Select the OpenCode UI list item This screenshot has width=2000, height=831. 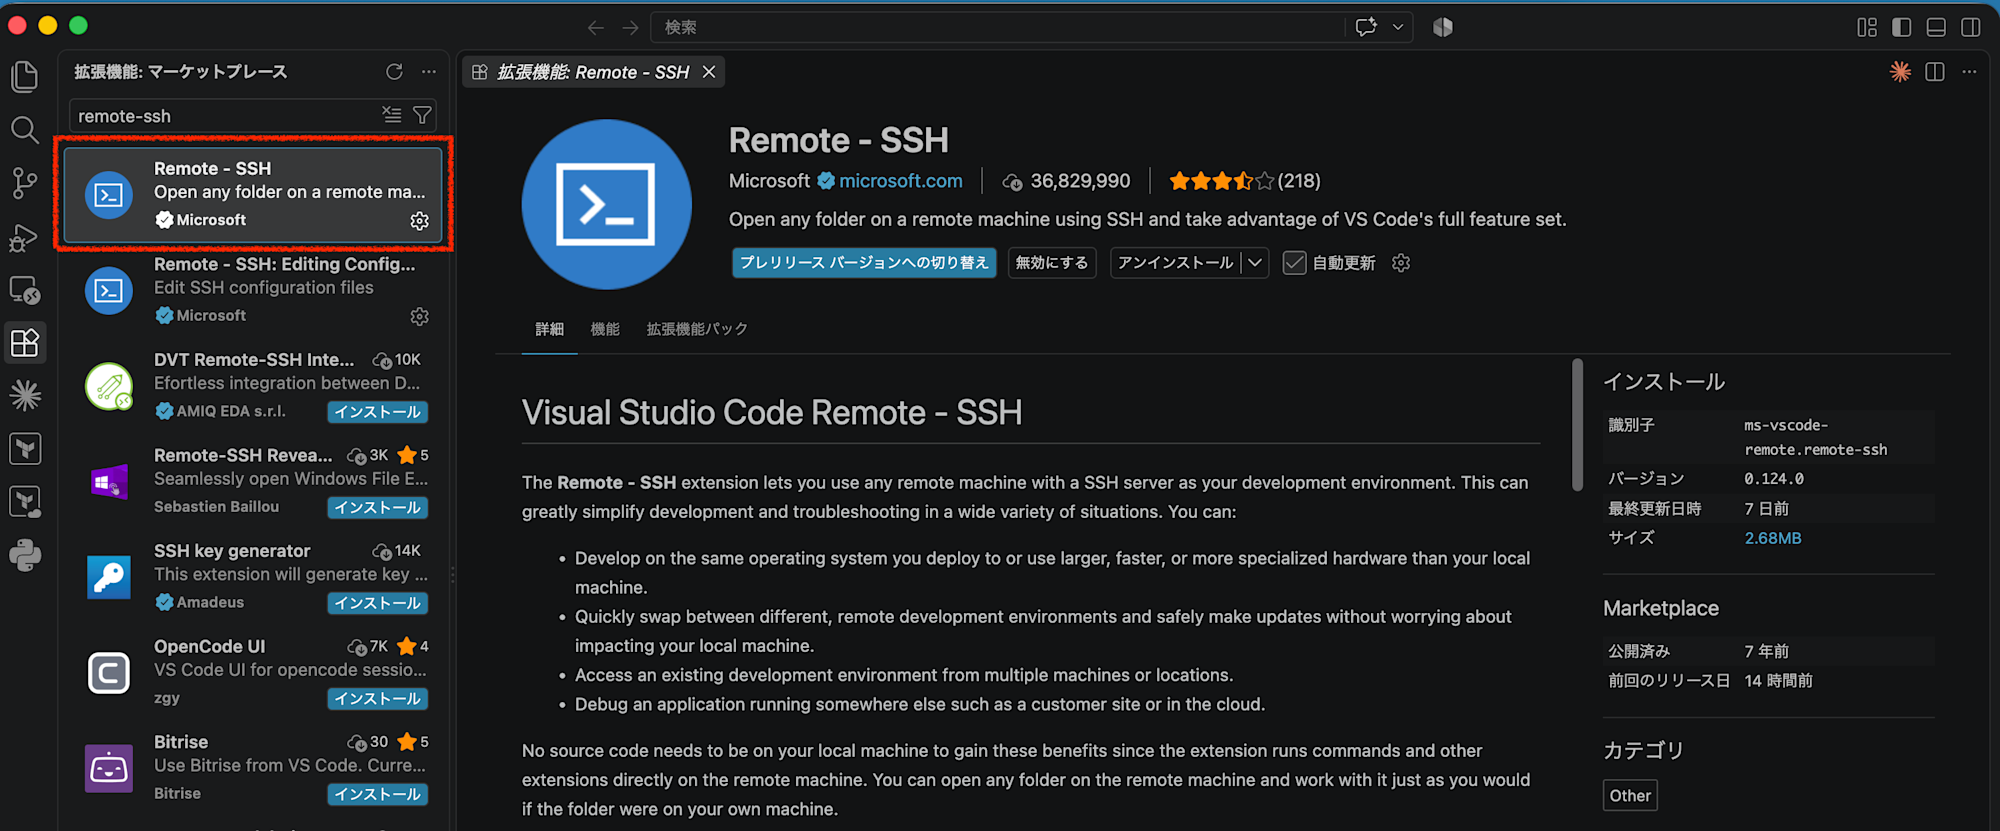click(x=253, y=672)
